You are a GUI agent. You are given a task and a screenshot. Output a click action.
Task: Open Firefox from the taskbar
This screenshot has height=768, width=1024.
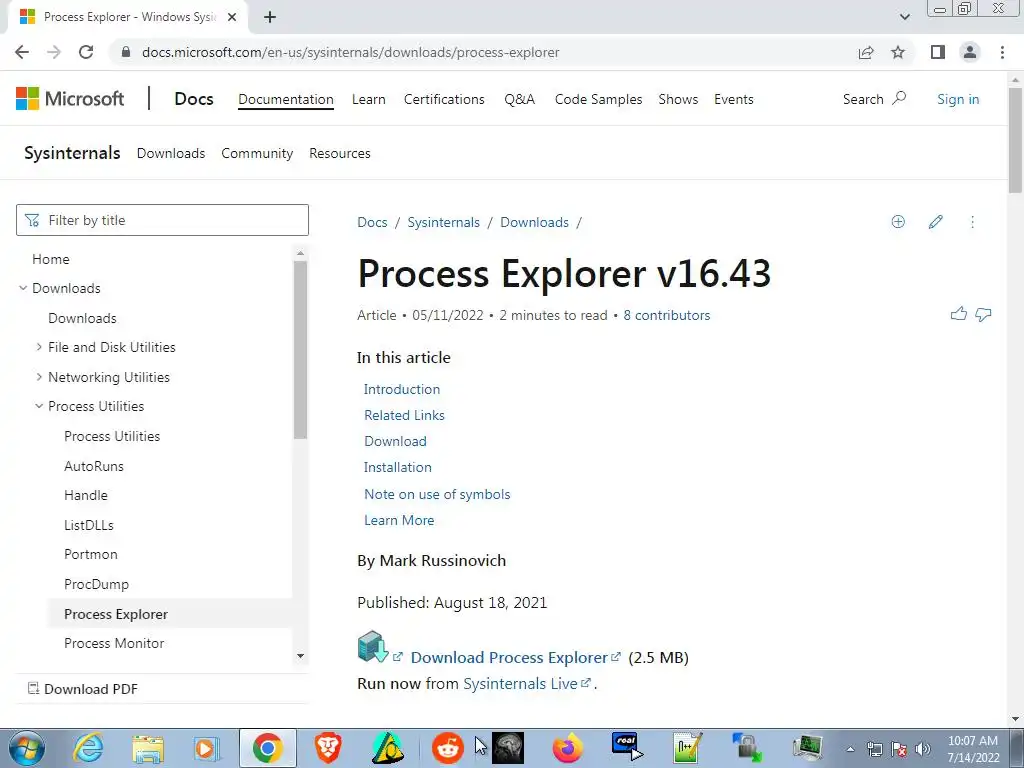coord(567,748)
